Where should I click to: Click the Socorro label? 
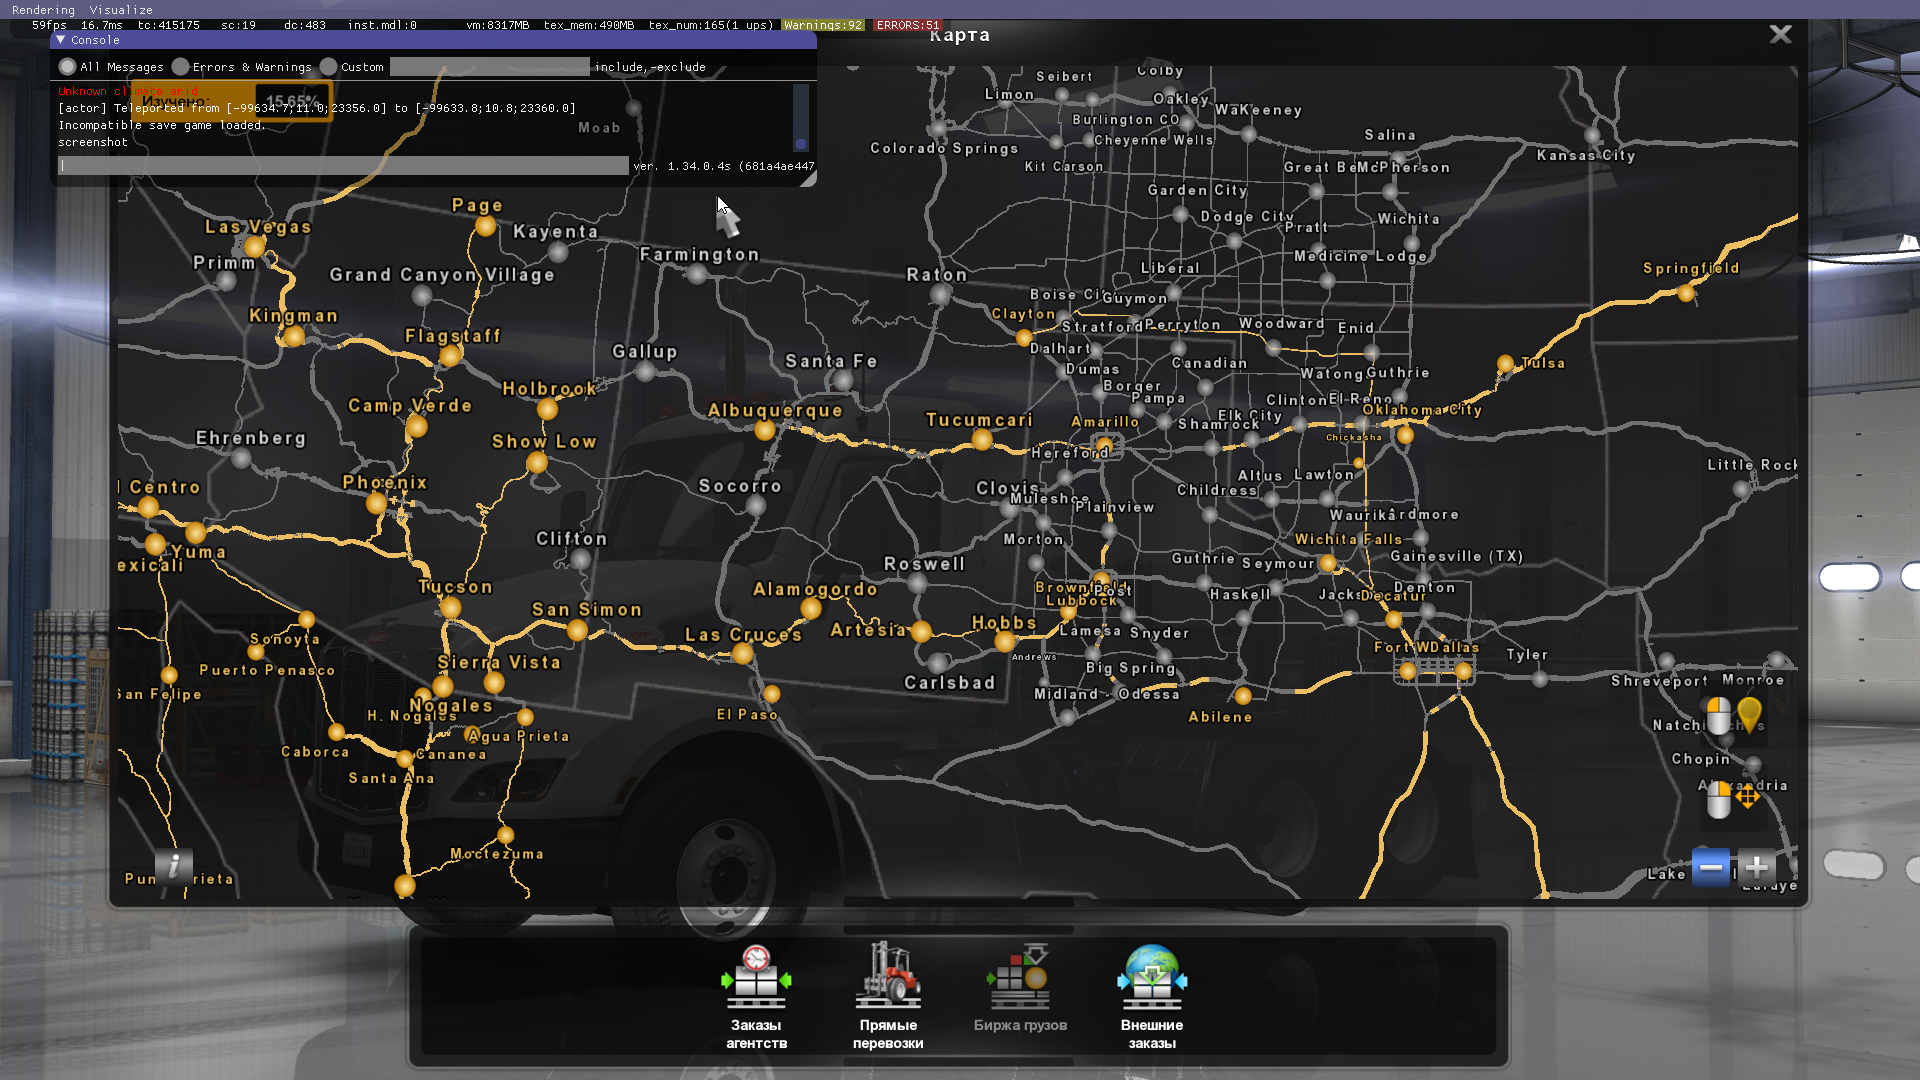(740, 486)
